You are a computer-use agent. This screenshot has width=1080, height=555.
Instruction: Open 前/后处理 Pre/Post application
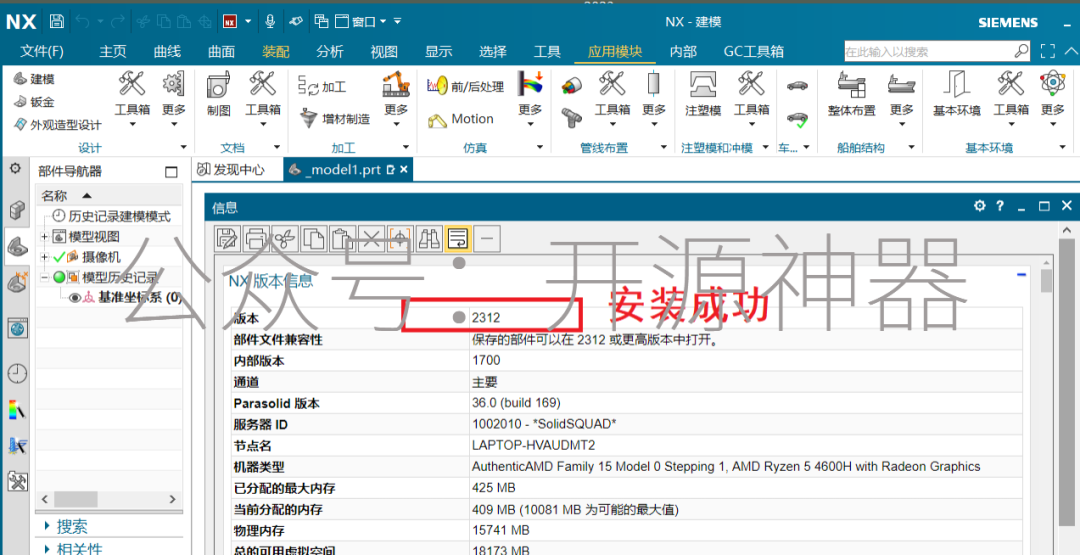click(466, 87)
